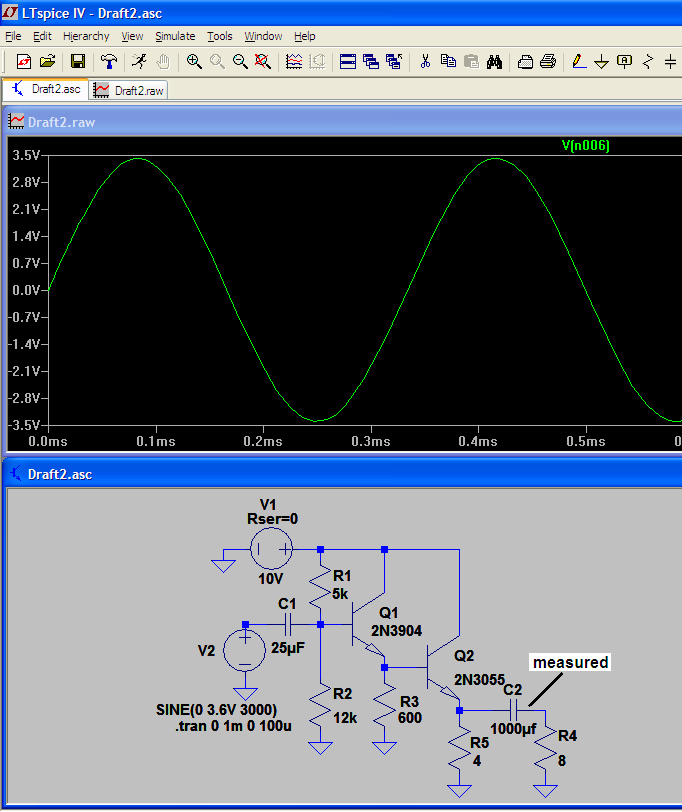
Task: Click Zoom Full Extents crossed magnifier icon
Action: 263,62
